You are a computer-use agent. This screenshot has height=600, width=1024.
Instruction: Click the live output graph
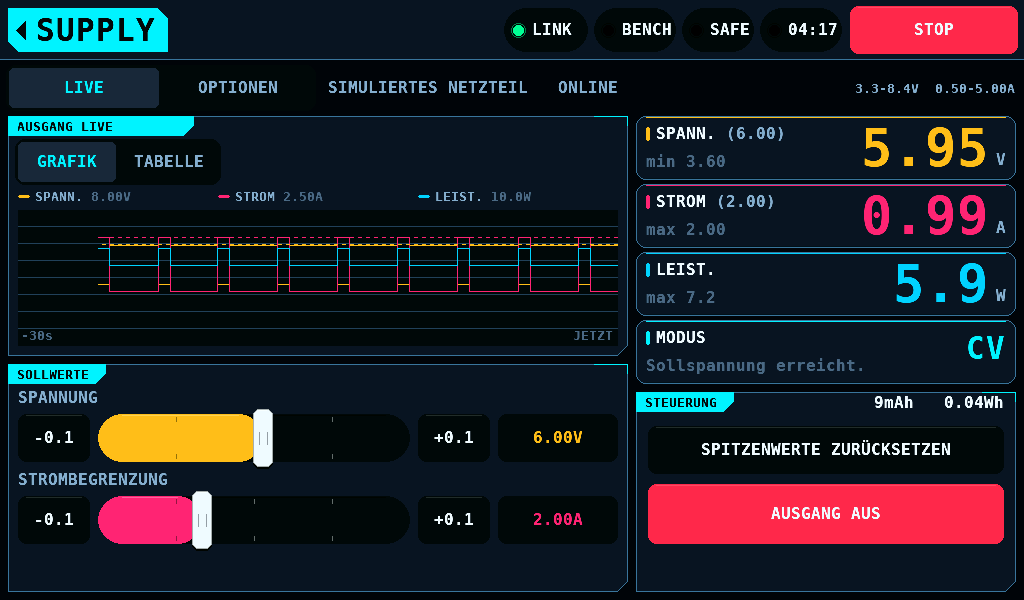click(x=318, y=277)
